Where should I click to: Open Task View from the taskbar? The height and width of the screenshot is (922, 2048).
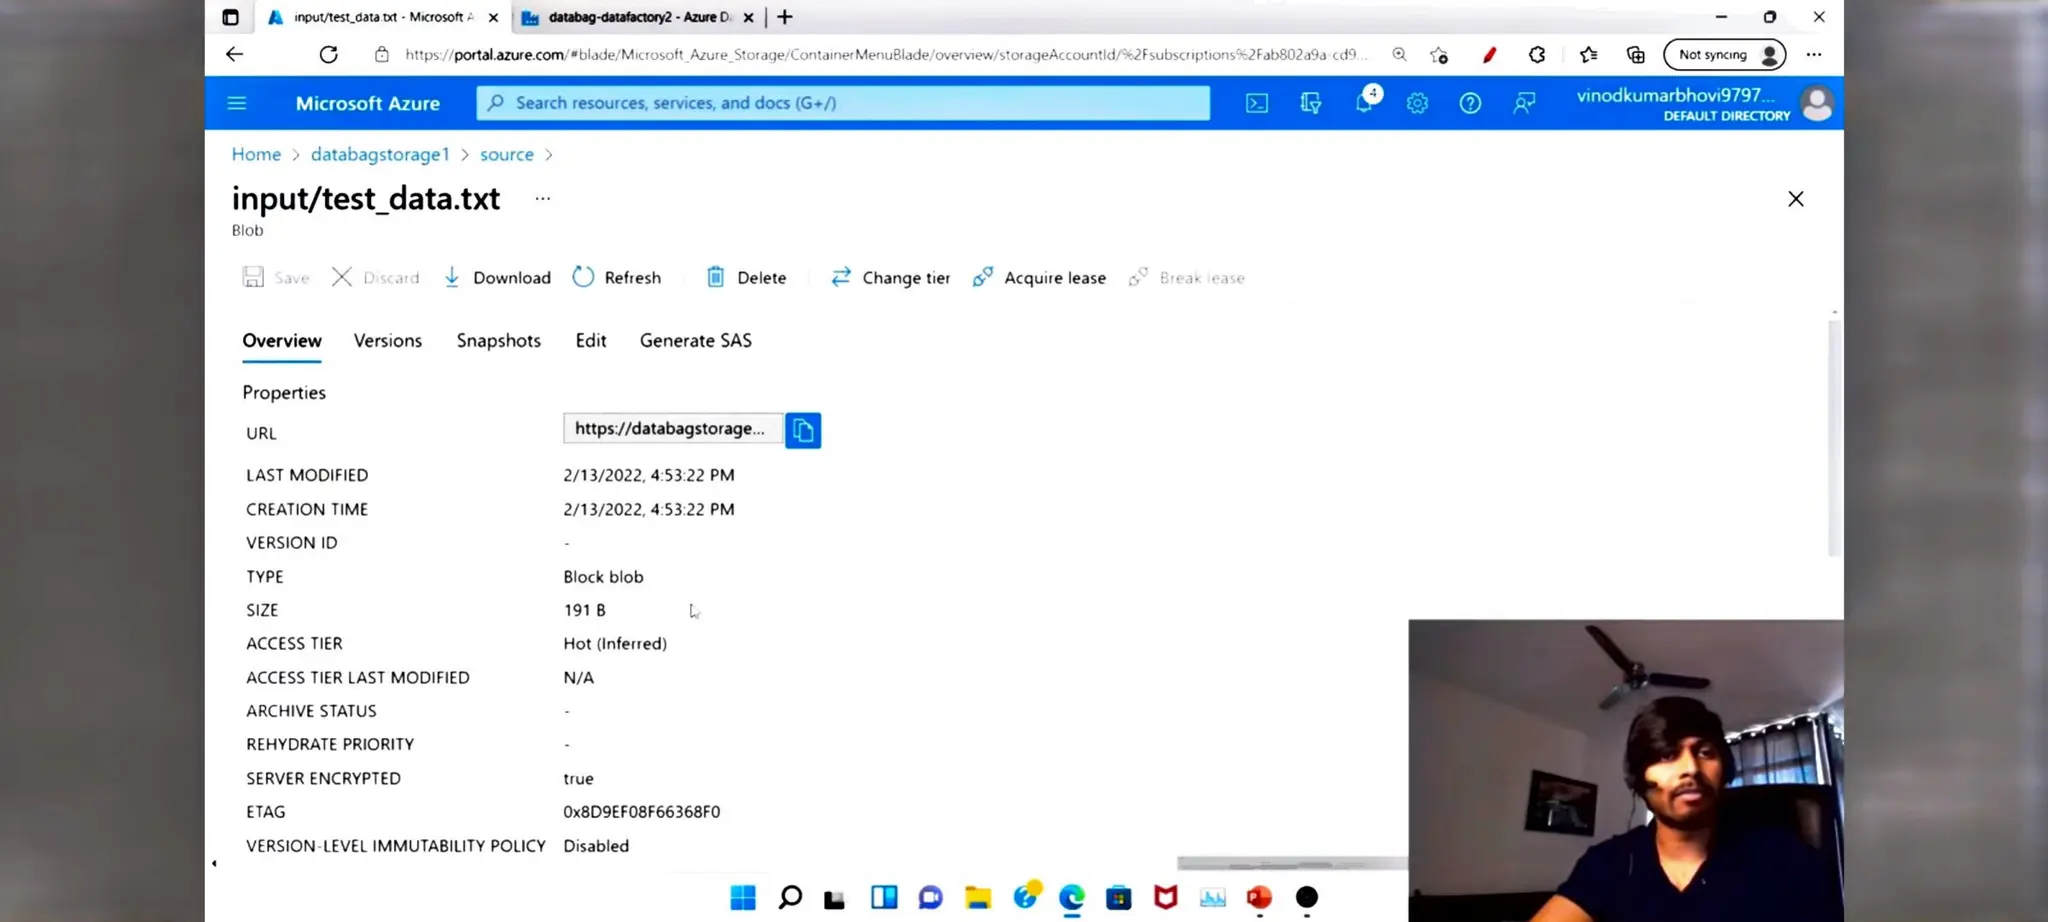[834, 898]
